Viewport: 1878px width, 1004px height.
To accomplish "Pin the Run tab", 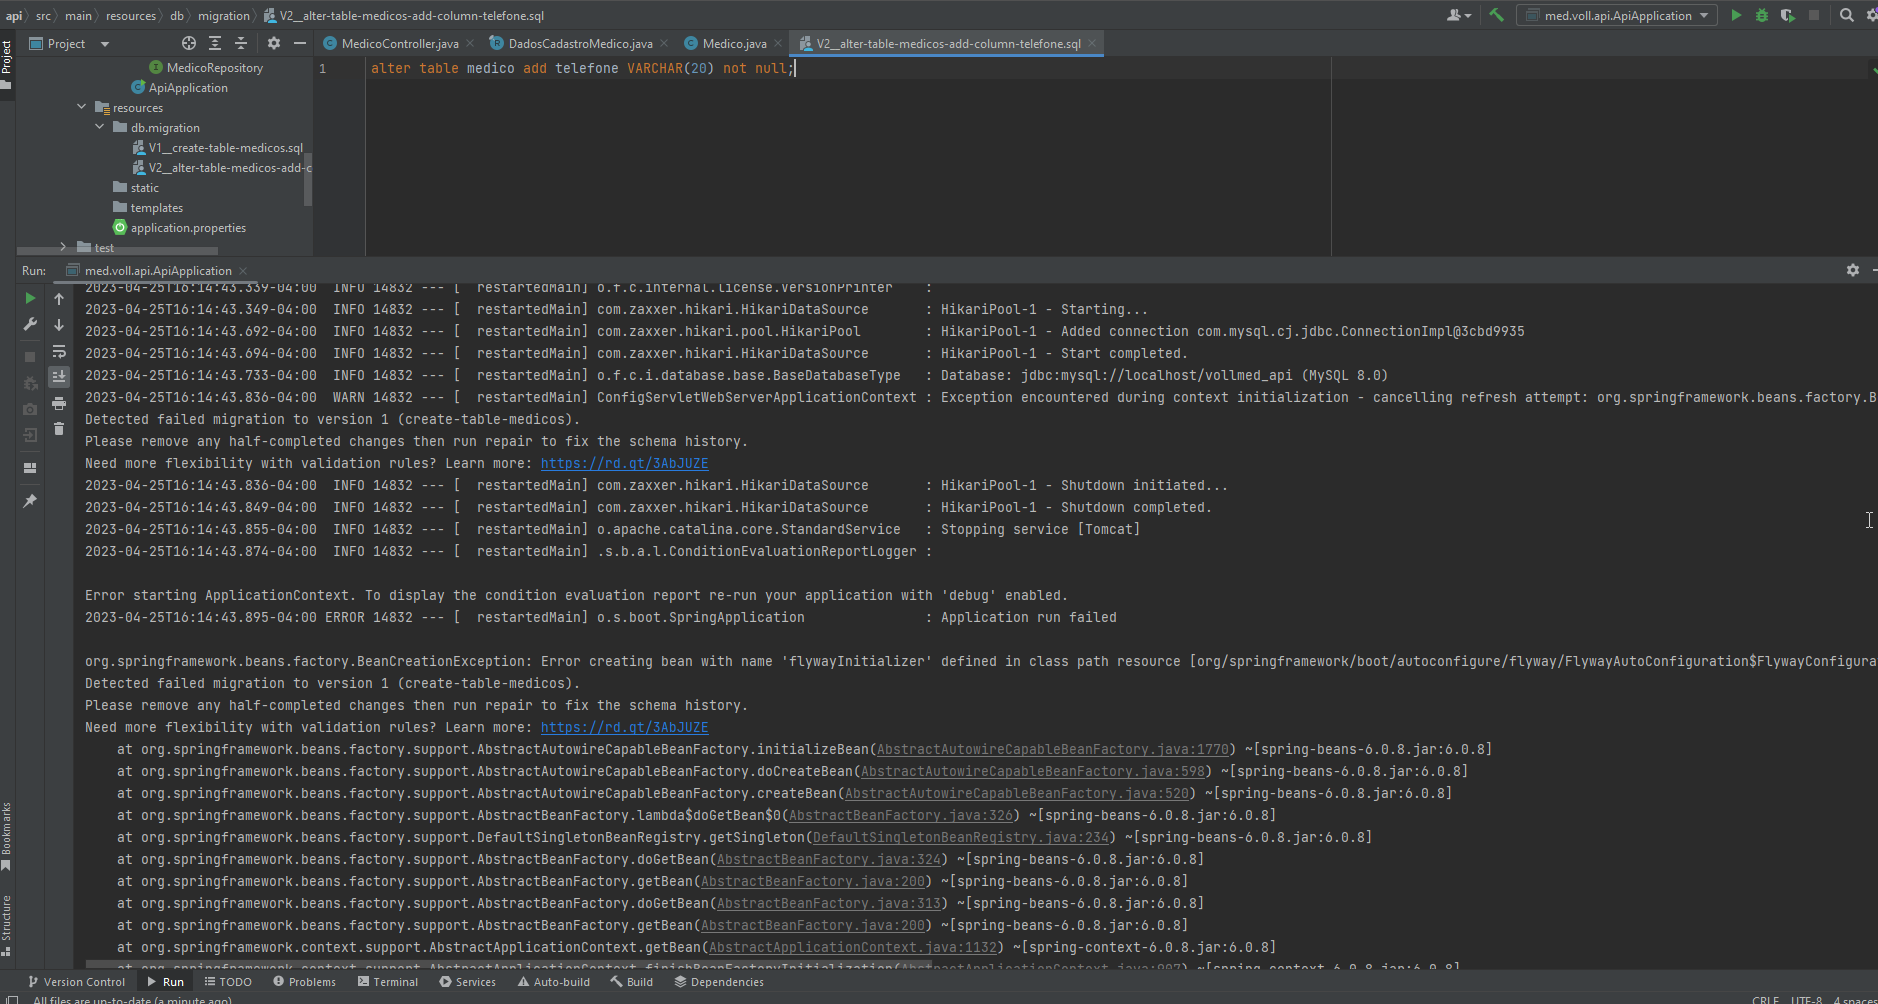I will tap(30, 500).
